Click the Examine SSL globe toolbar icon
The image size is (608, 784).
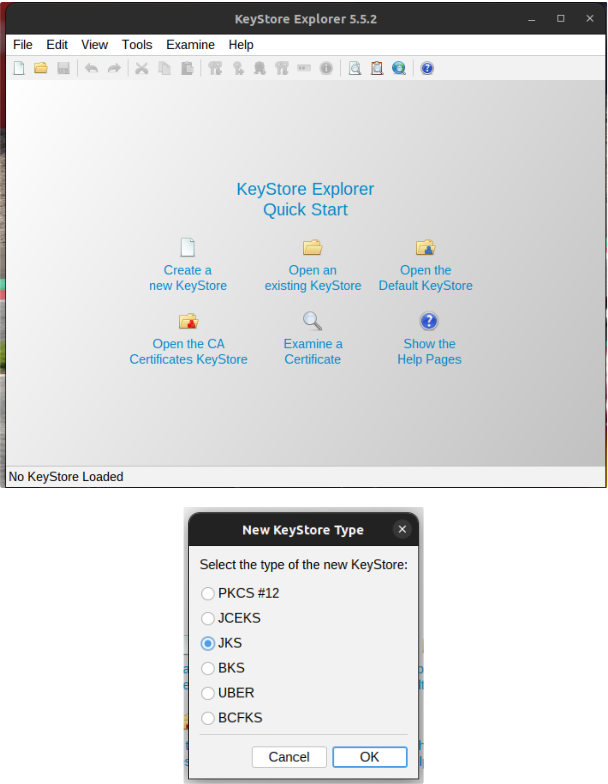tap(399, 68)
